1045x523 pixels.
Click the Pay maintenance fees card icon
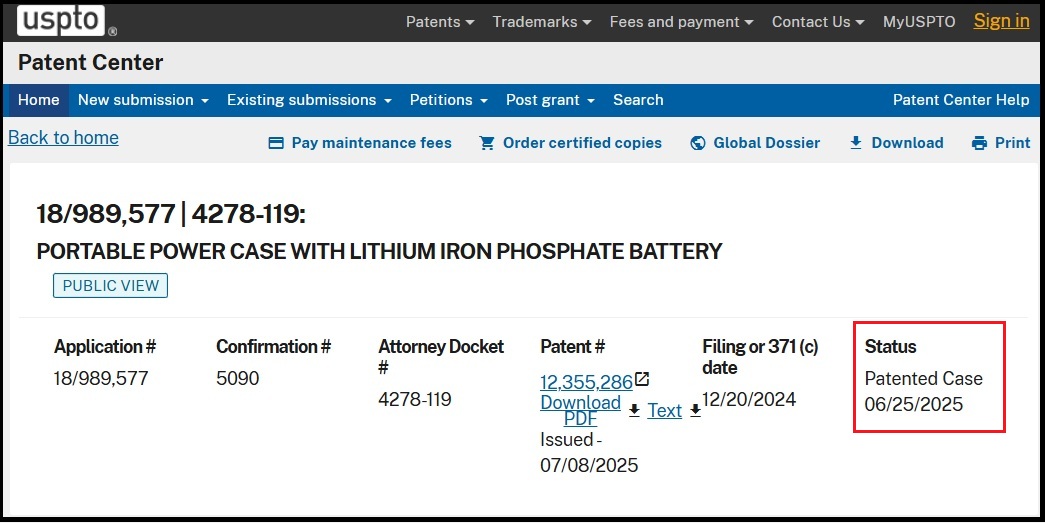point(276,143)
